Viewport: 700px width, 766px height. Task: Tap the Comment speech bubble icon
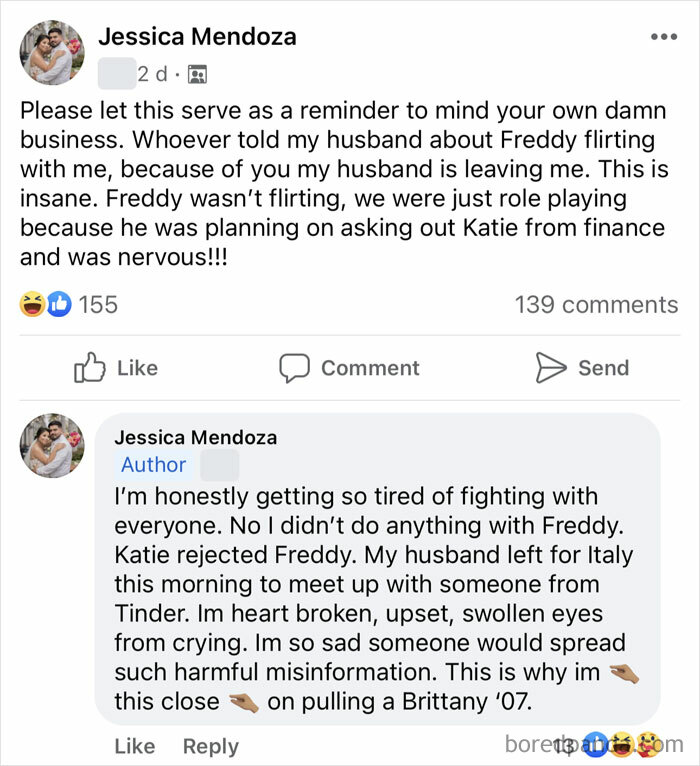tap(294, 368)
